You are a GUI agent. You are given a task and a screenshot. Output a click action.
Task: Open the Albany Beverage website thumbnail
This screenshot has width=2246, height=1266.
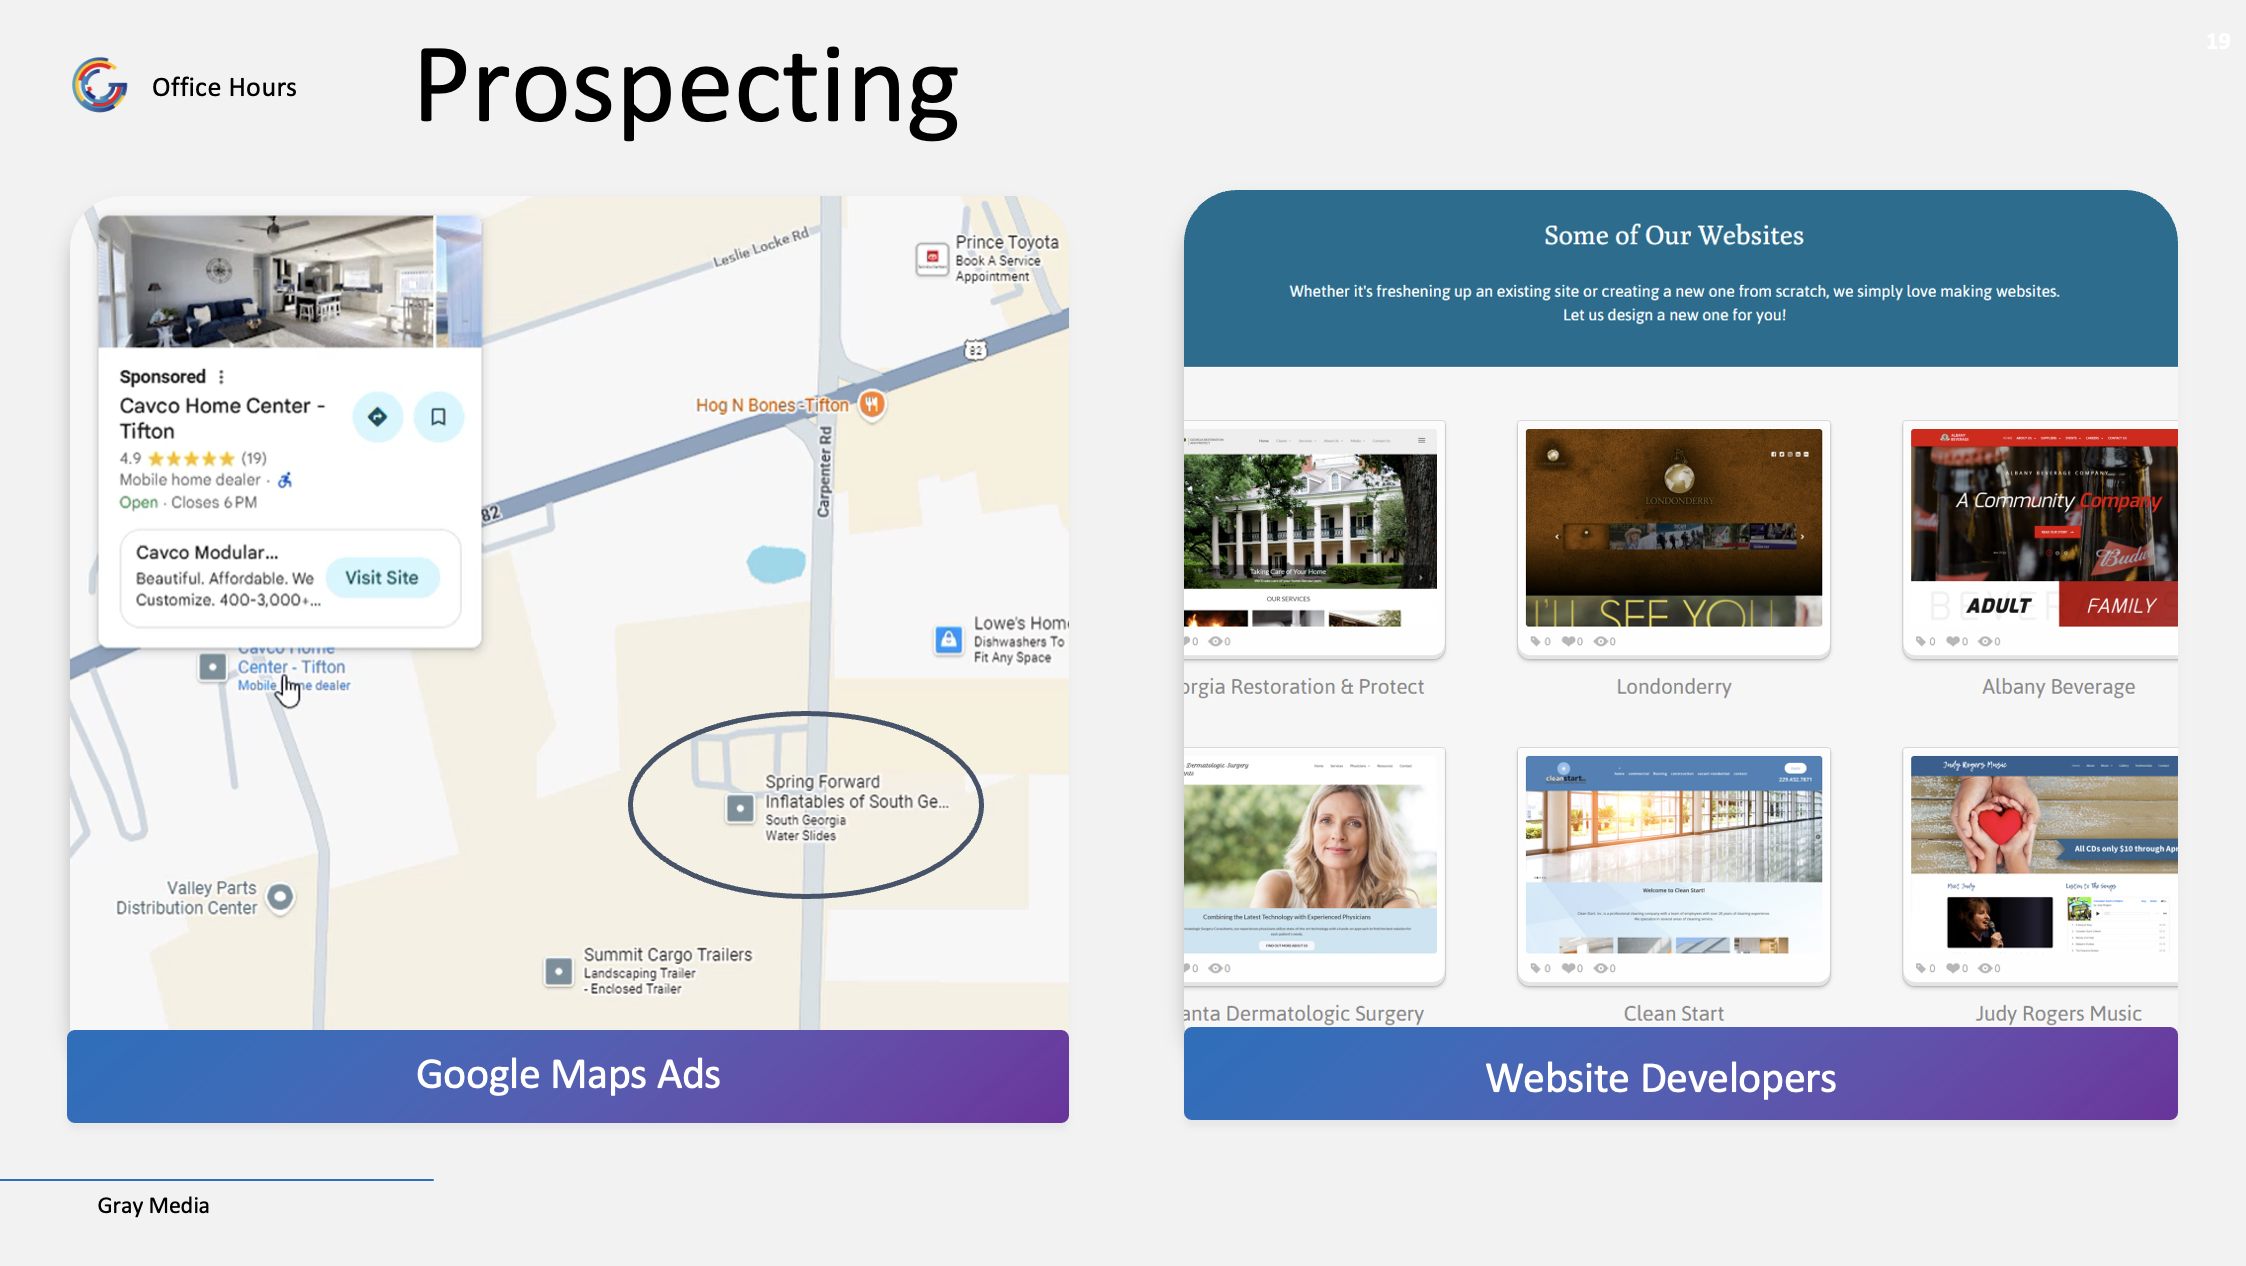(2043, 528)
